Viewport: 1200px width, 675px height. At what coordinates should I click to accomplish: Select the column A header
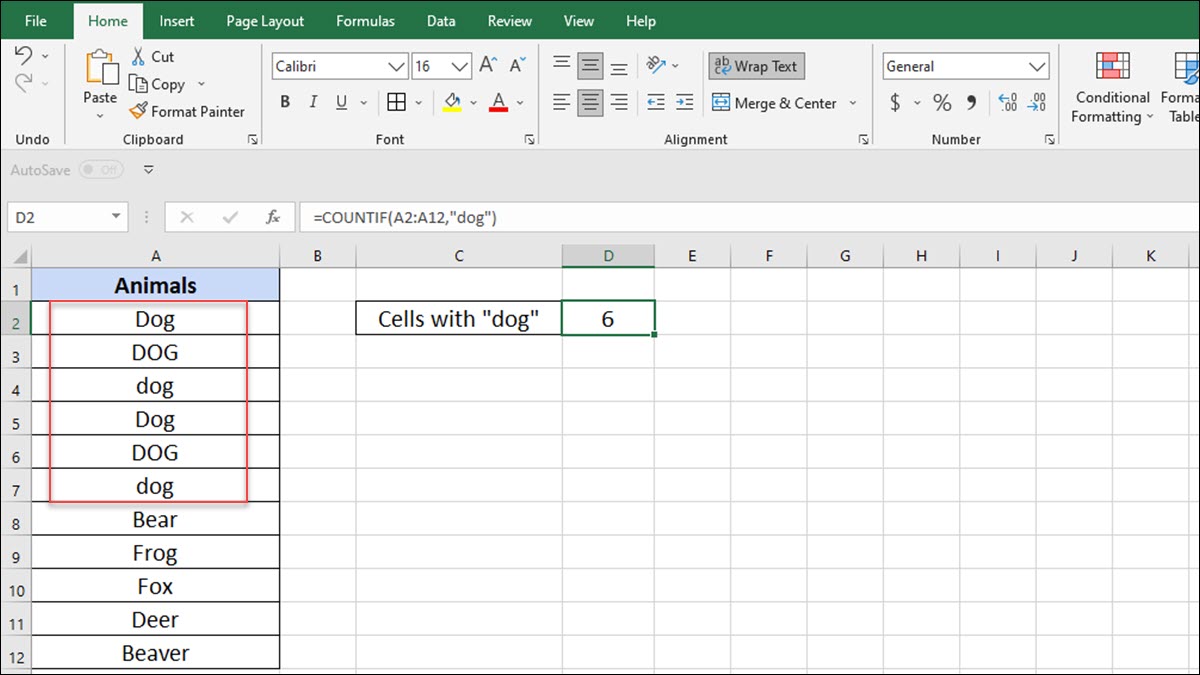coord(156,256)
